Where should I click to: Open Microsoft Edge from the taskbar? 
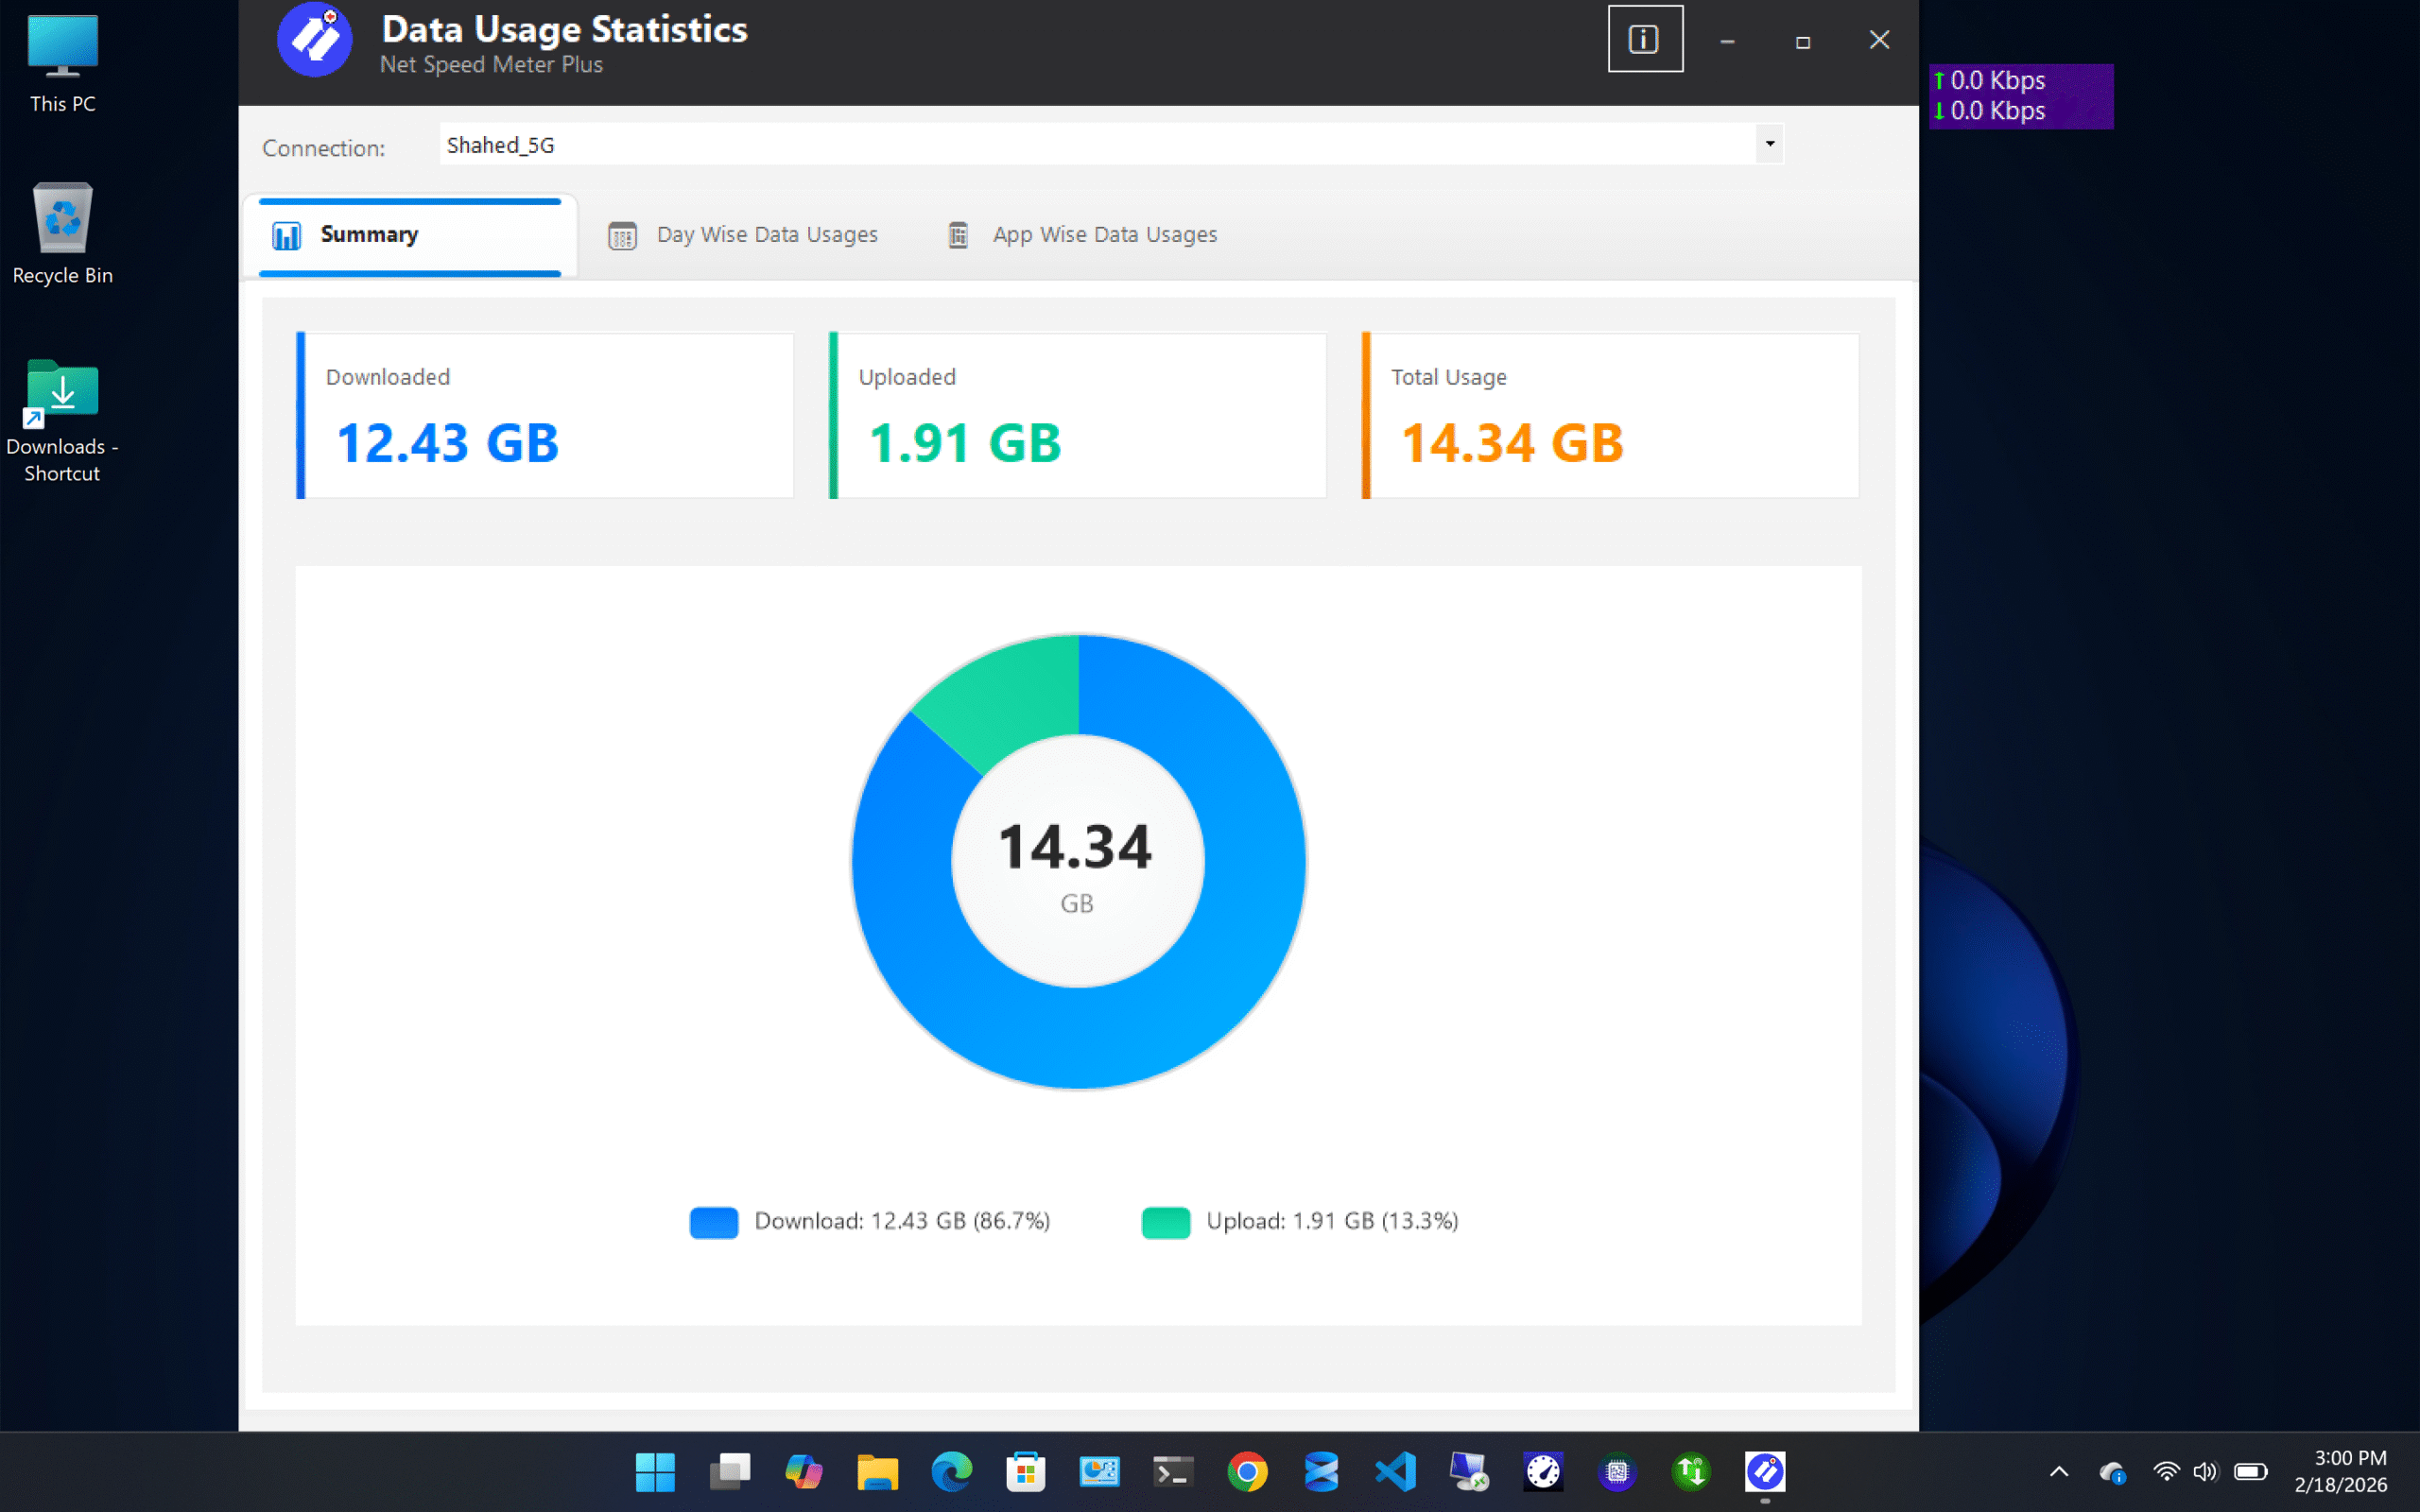[x=952, y=1472]
